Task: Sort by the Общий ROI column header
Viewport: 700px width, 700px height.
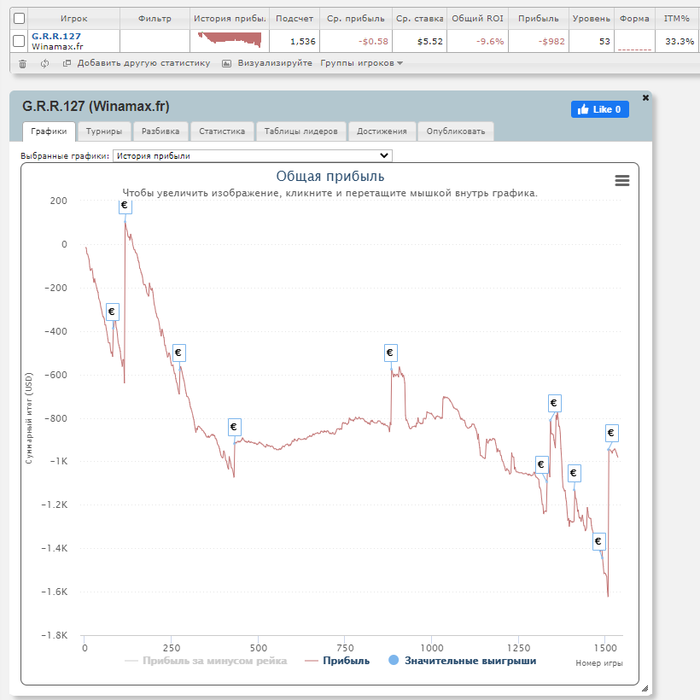Action: coord(477,19)
